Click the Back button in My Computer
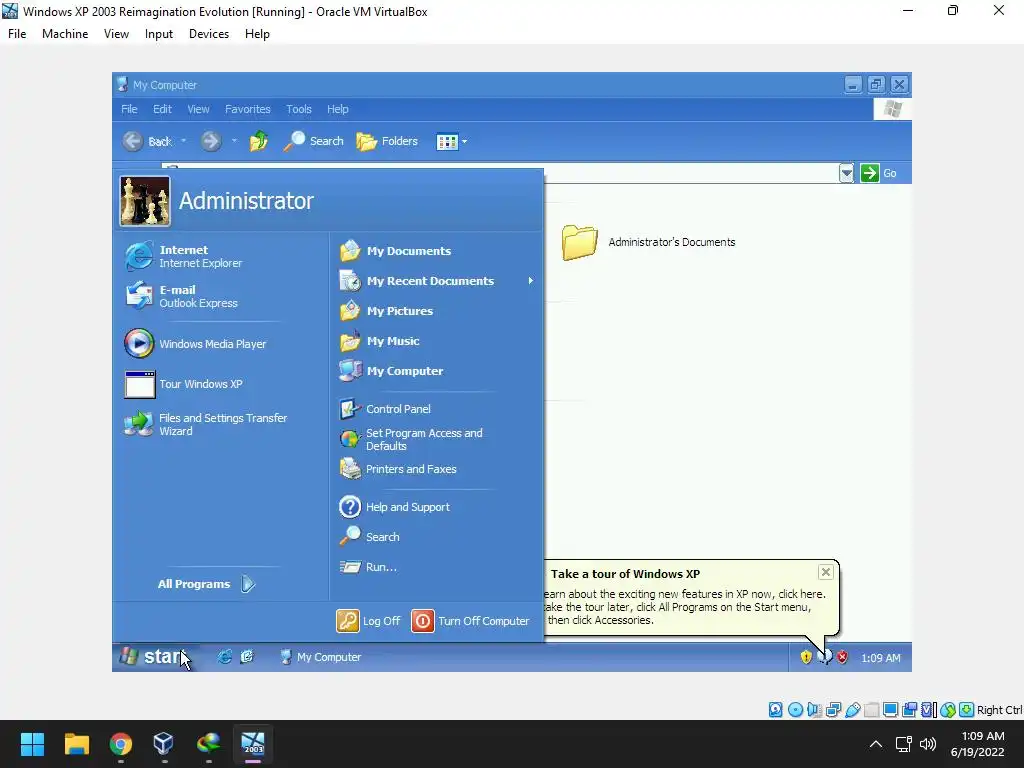 click(148, 141)
